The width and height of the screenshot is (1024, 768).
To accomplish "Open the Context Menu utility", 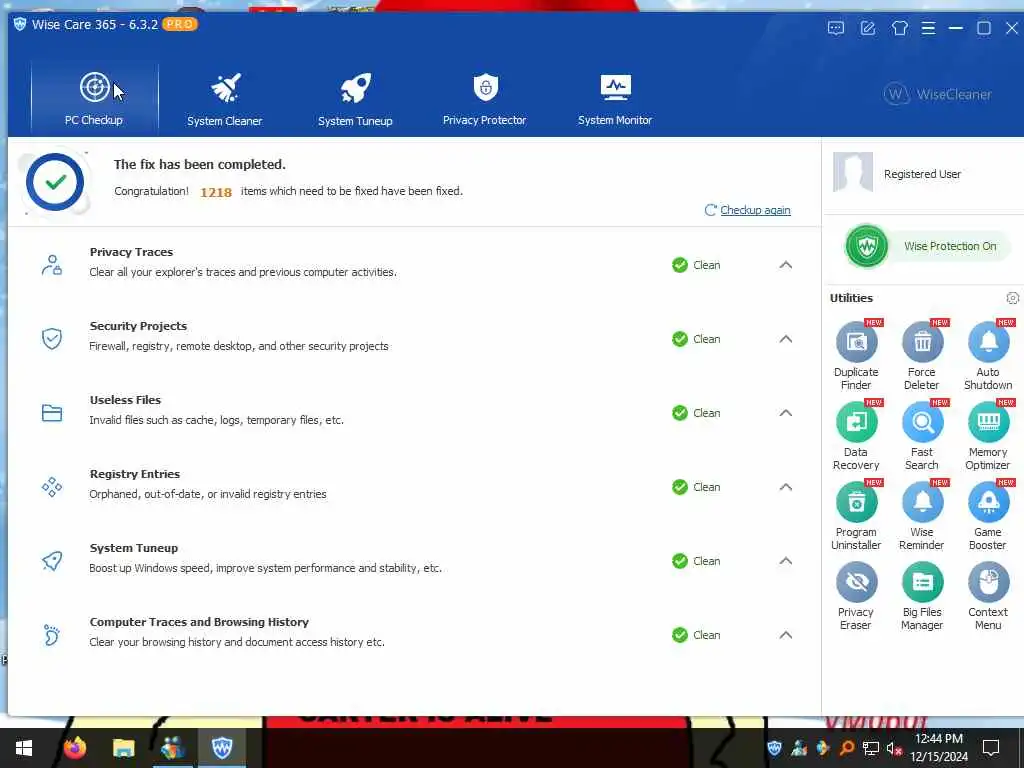I will click(x=988, y=596).
